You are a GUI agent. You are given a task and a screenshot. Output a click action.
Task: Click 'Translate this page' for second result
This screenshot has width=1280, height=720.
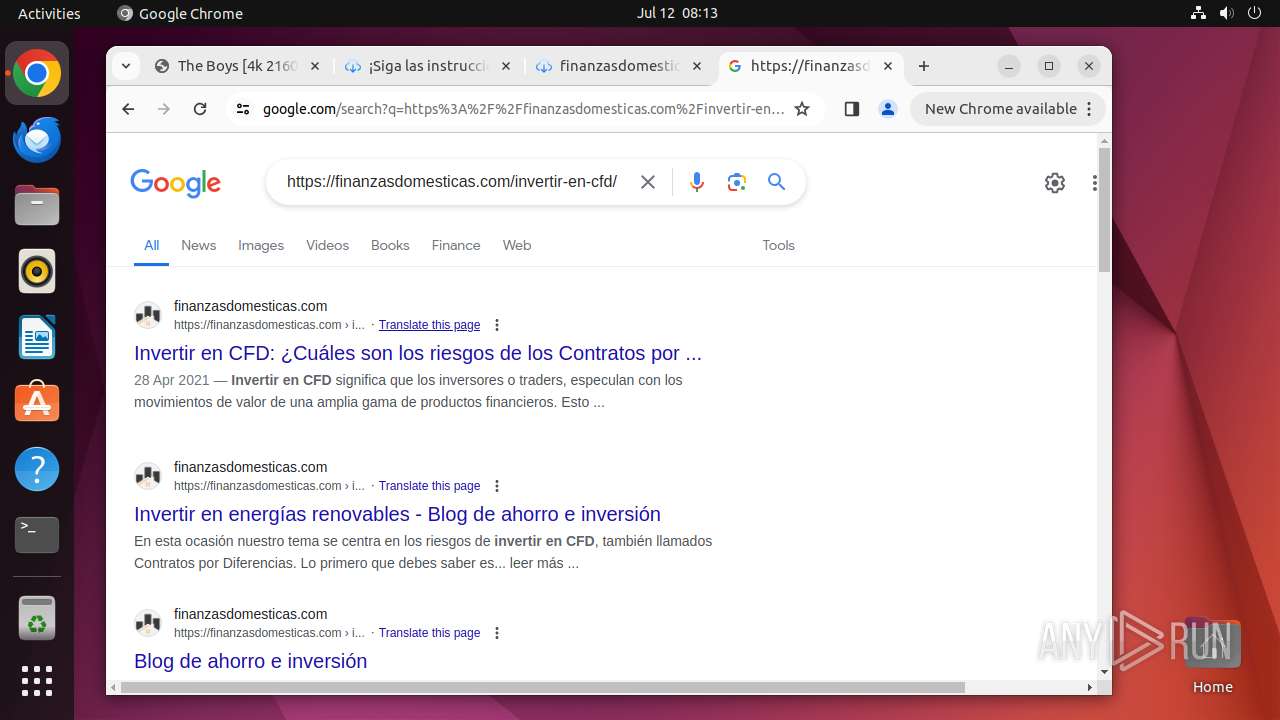click(x=429, y=486)
